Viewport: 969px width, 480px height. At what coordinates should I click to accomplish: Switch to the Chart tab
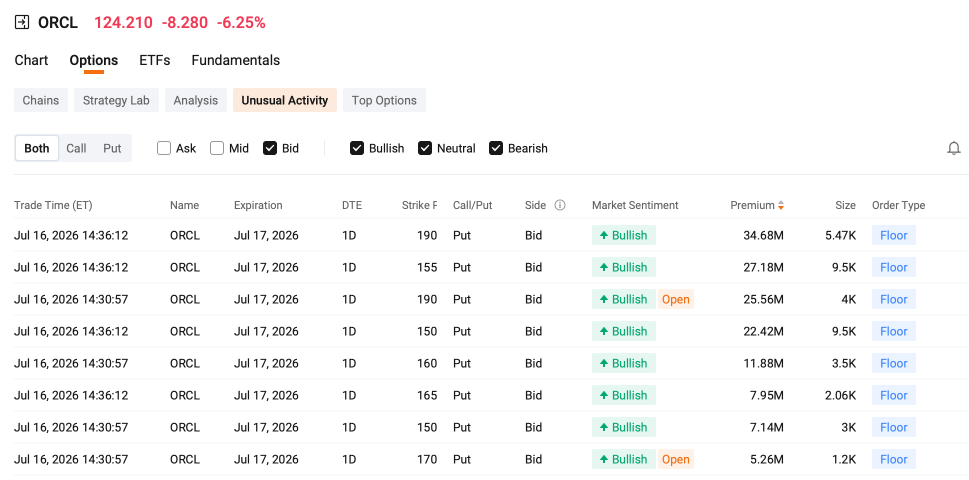(x=31, y=61)
